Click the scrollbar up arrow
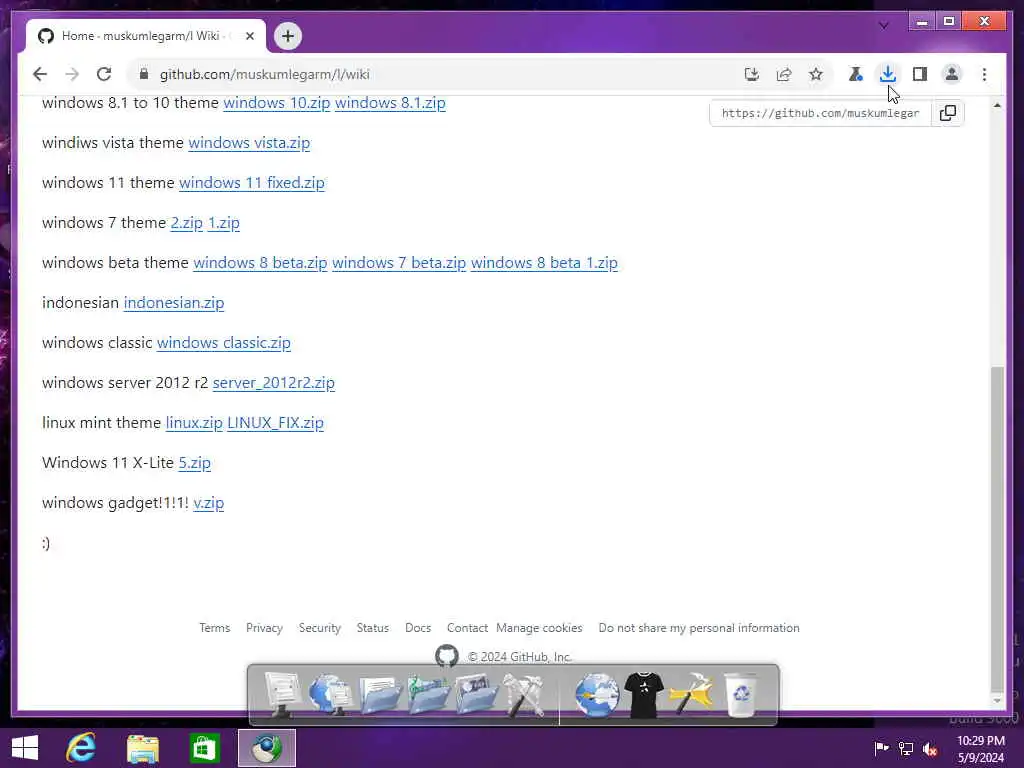 pyautogui.click(x=997, y=105)
